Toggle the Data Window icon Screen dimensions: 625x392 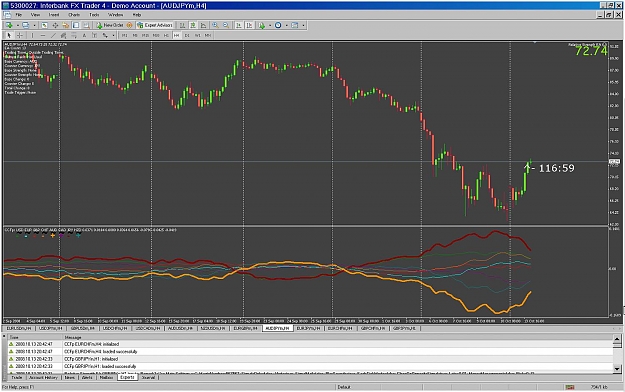pos(55,25)
